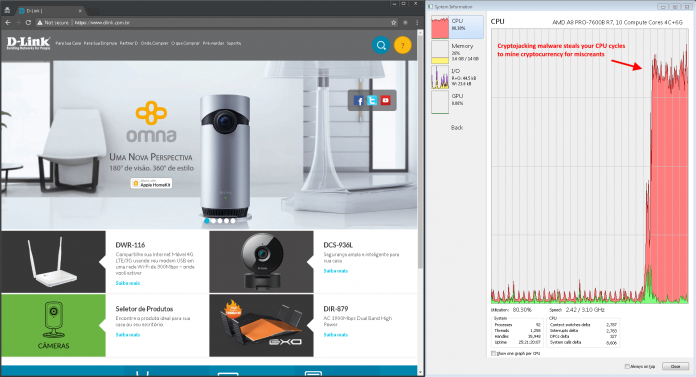
Task: Select the fourth carousel dot on the banner
Action: [x=227, y=221]
